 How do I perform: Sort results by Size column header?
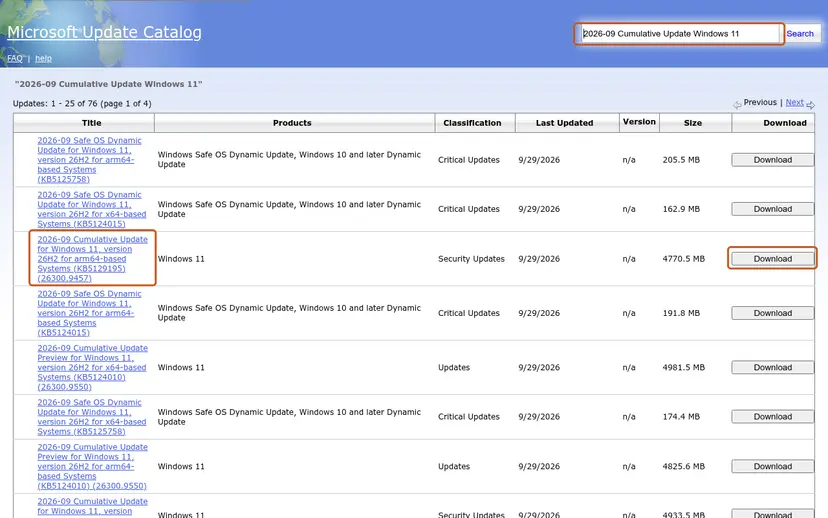(x=693, y=123)
